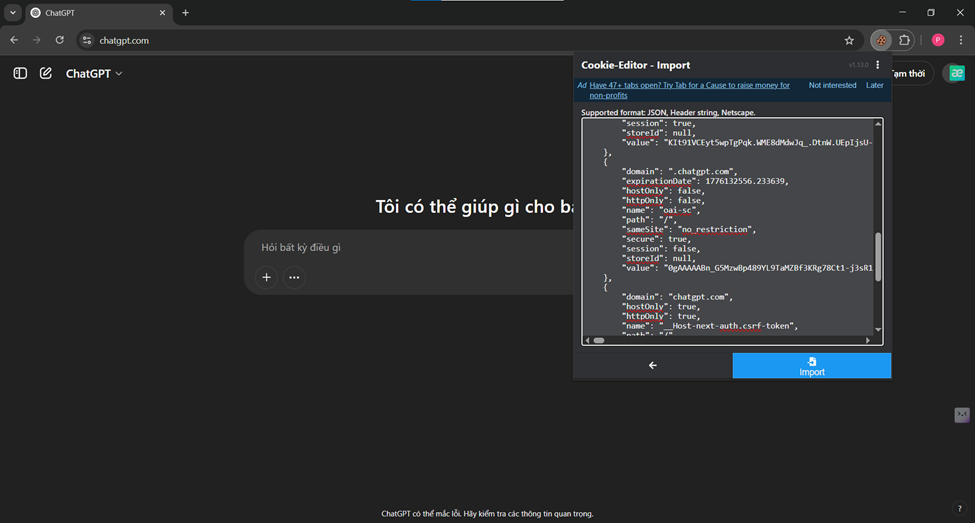Viewport: 975px width, 523px height.
Task: Open Cookie-Editor three-dot options menu
Action: tap(877, 65)
